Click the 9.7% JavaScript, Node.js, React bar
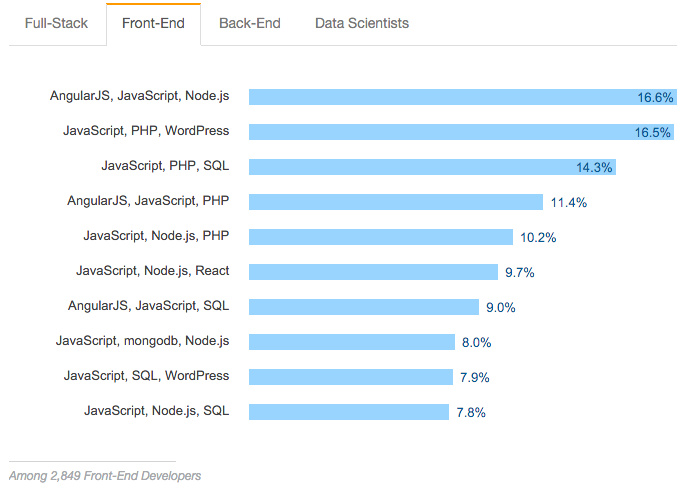 (x=373, y=272)
